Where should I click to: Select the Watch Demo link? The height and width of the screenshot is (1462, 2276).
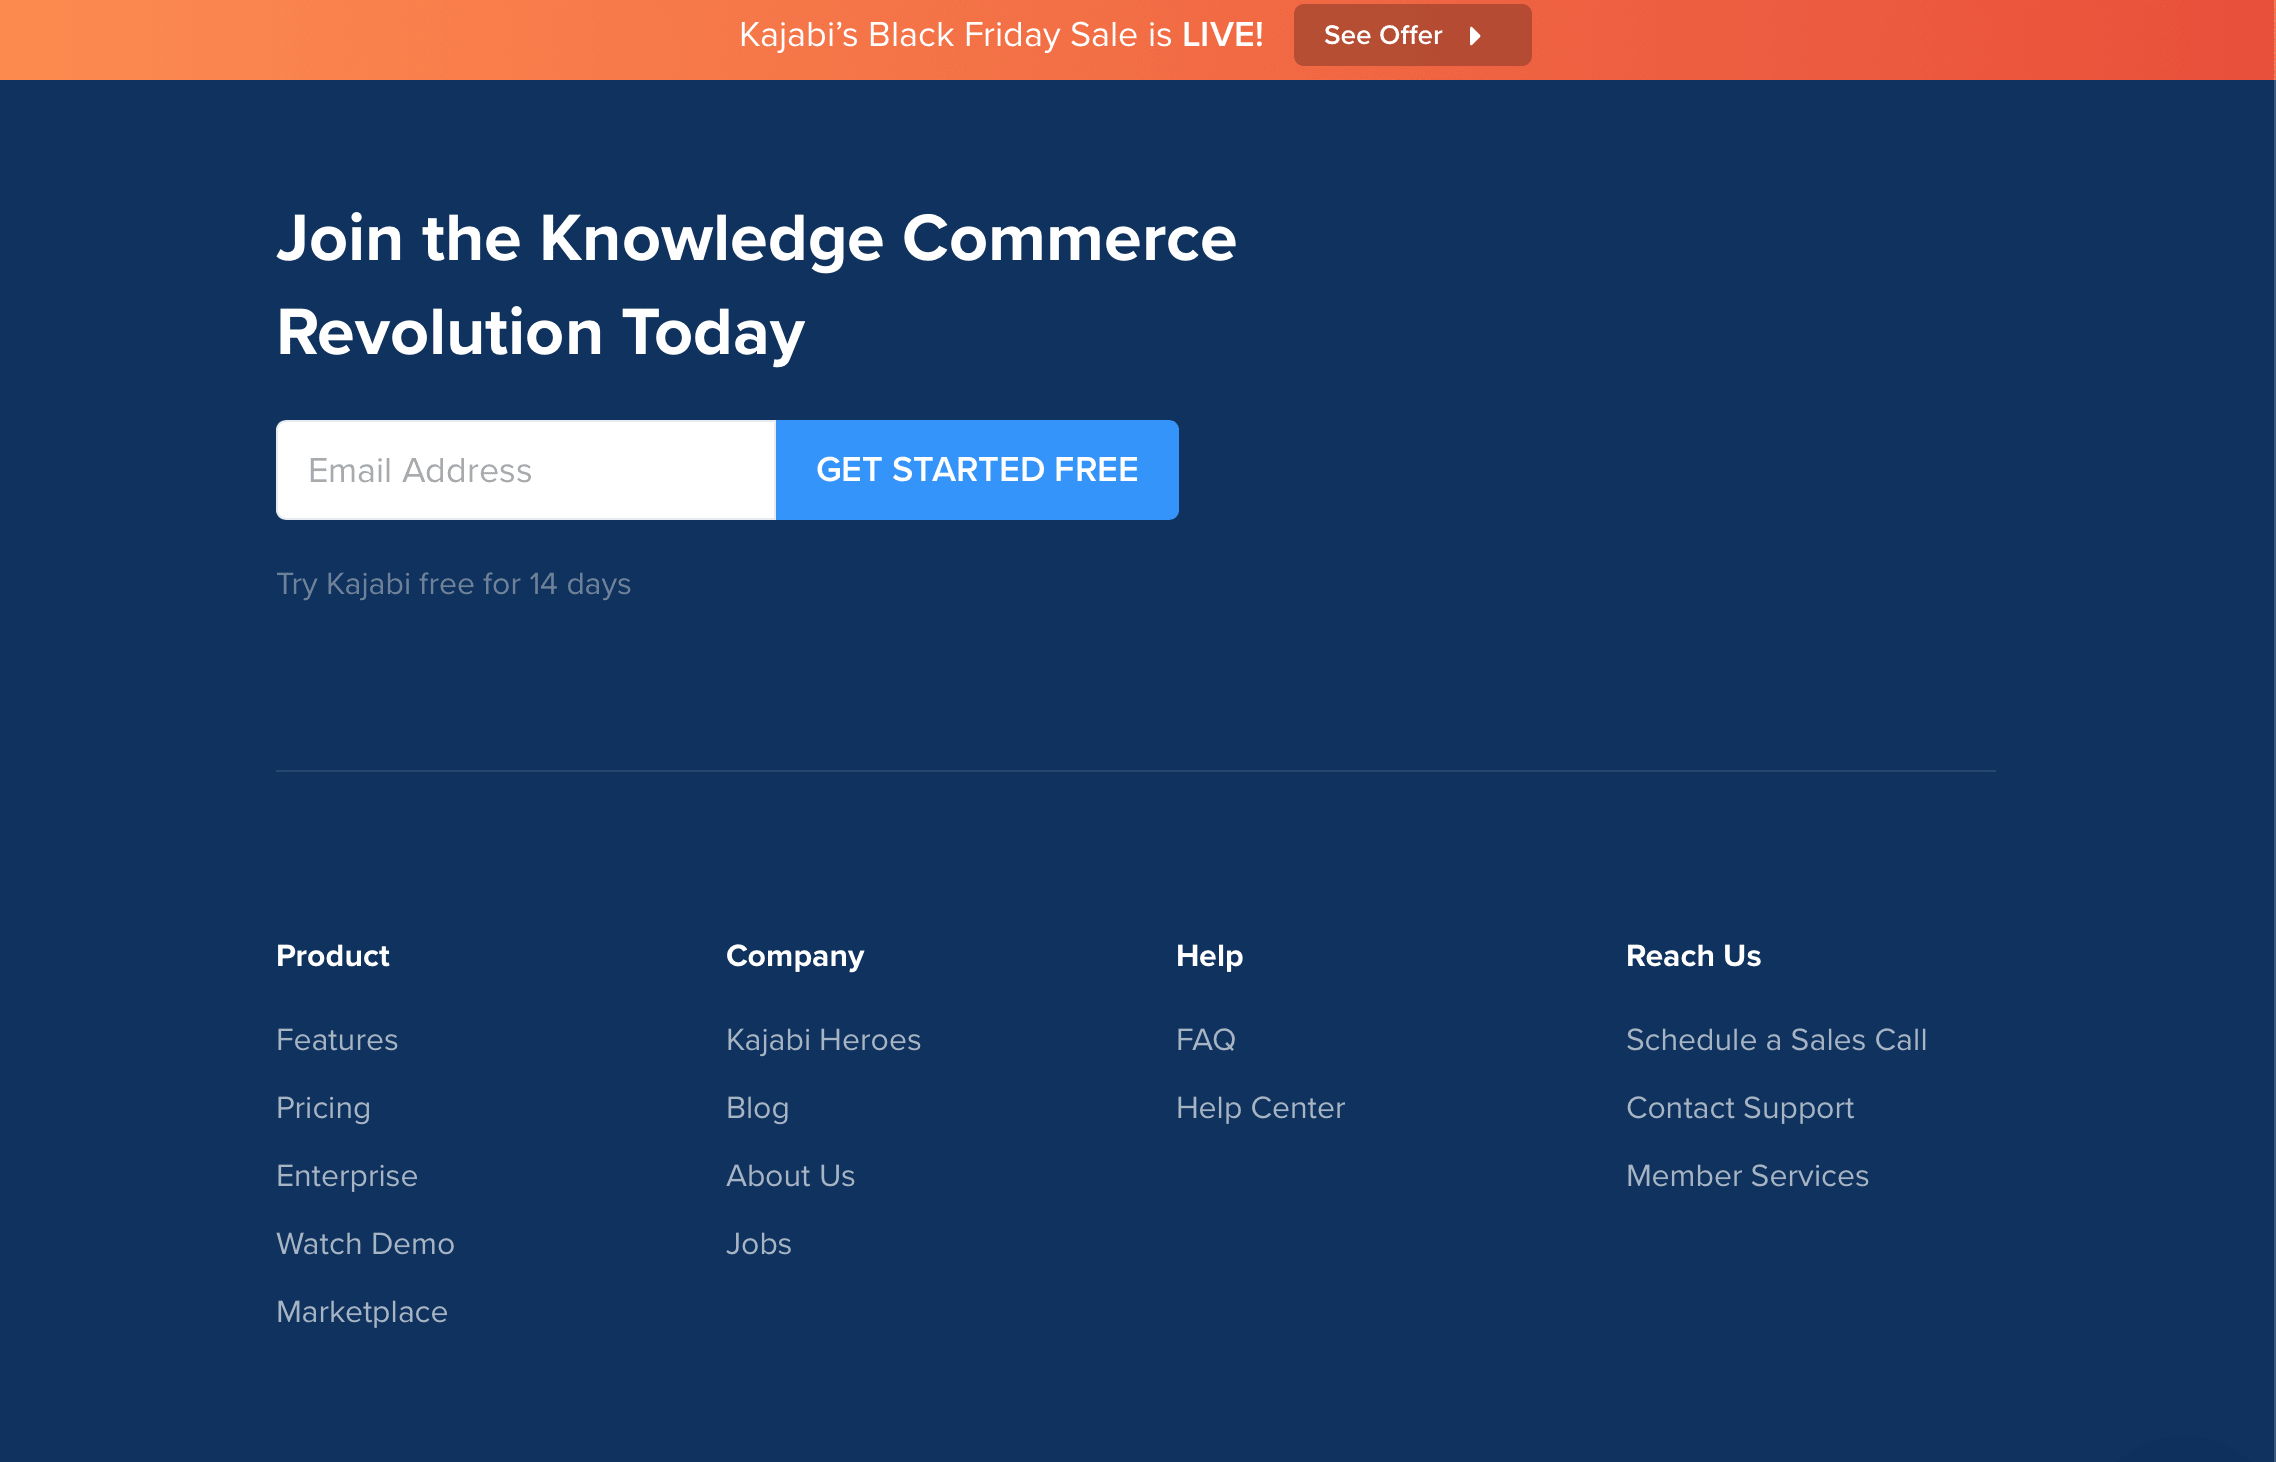point(365,1244)
